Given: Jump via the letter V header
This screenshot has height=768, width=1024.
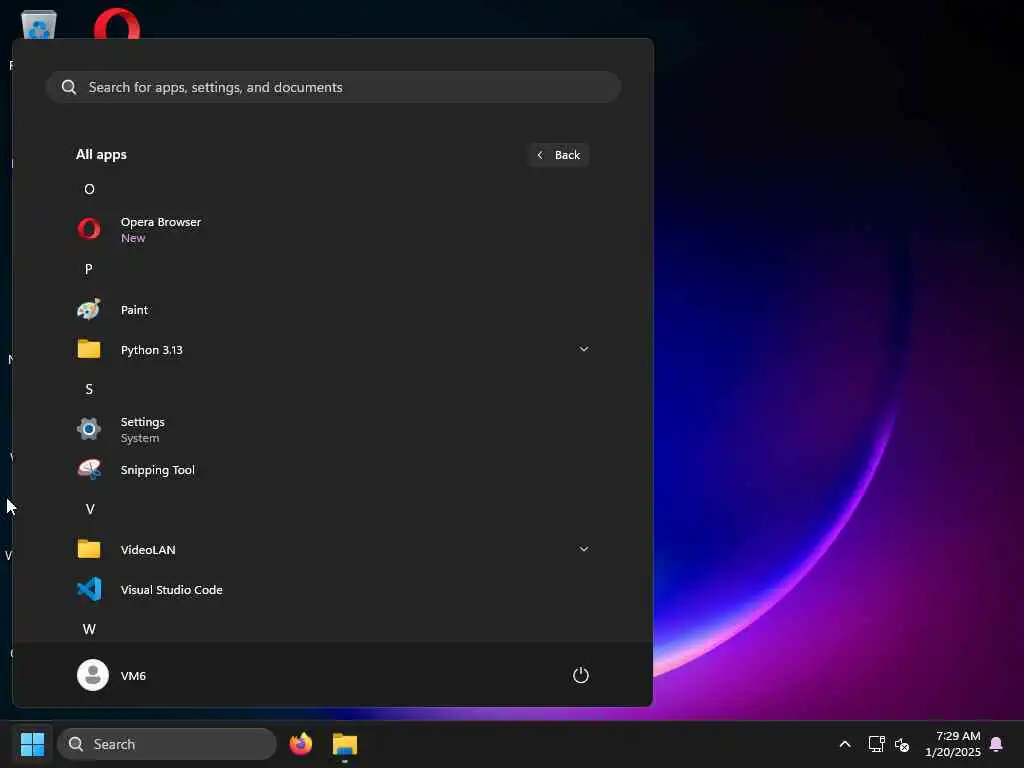Looking at the screenshot, I should 90,509.
